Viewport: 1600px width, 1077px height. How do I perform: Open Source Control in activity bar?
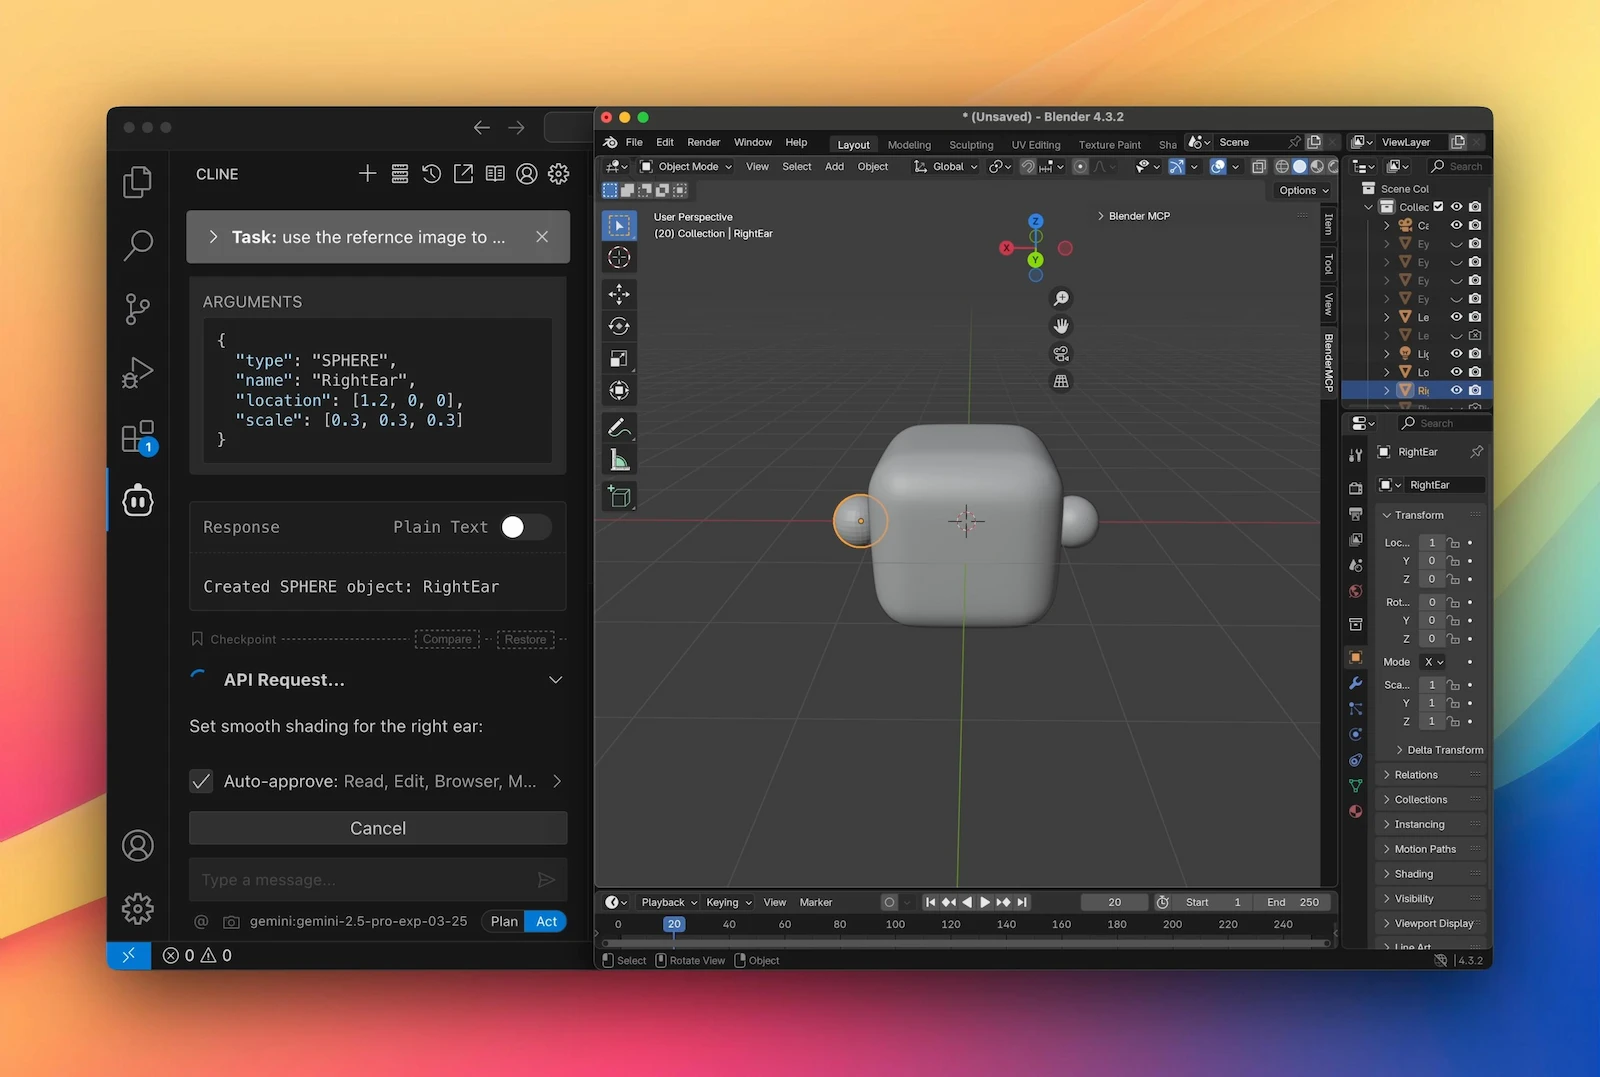coord(138,309)
